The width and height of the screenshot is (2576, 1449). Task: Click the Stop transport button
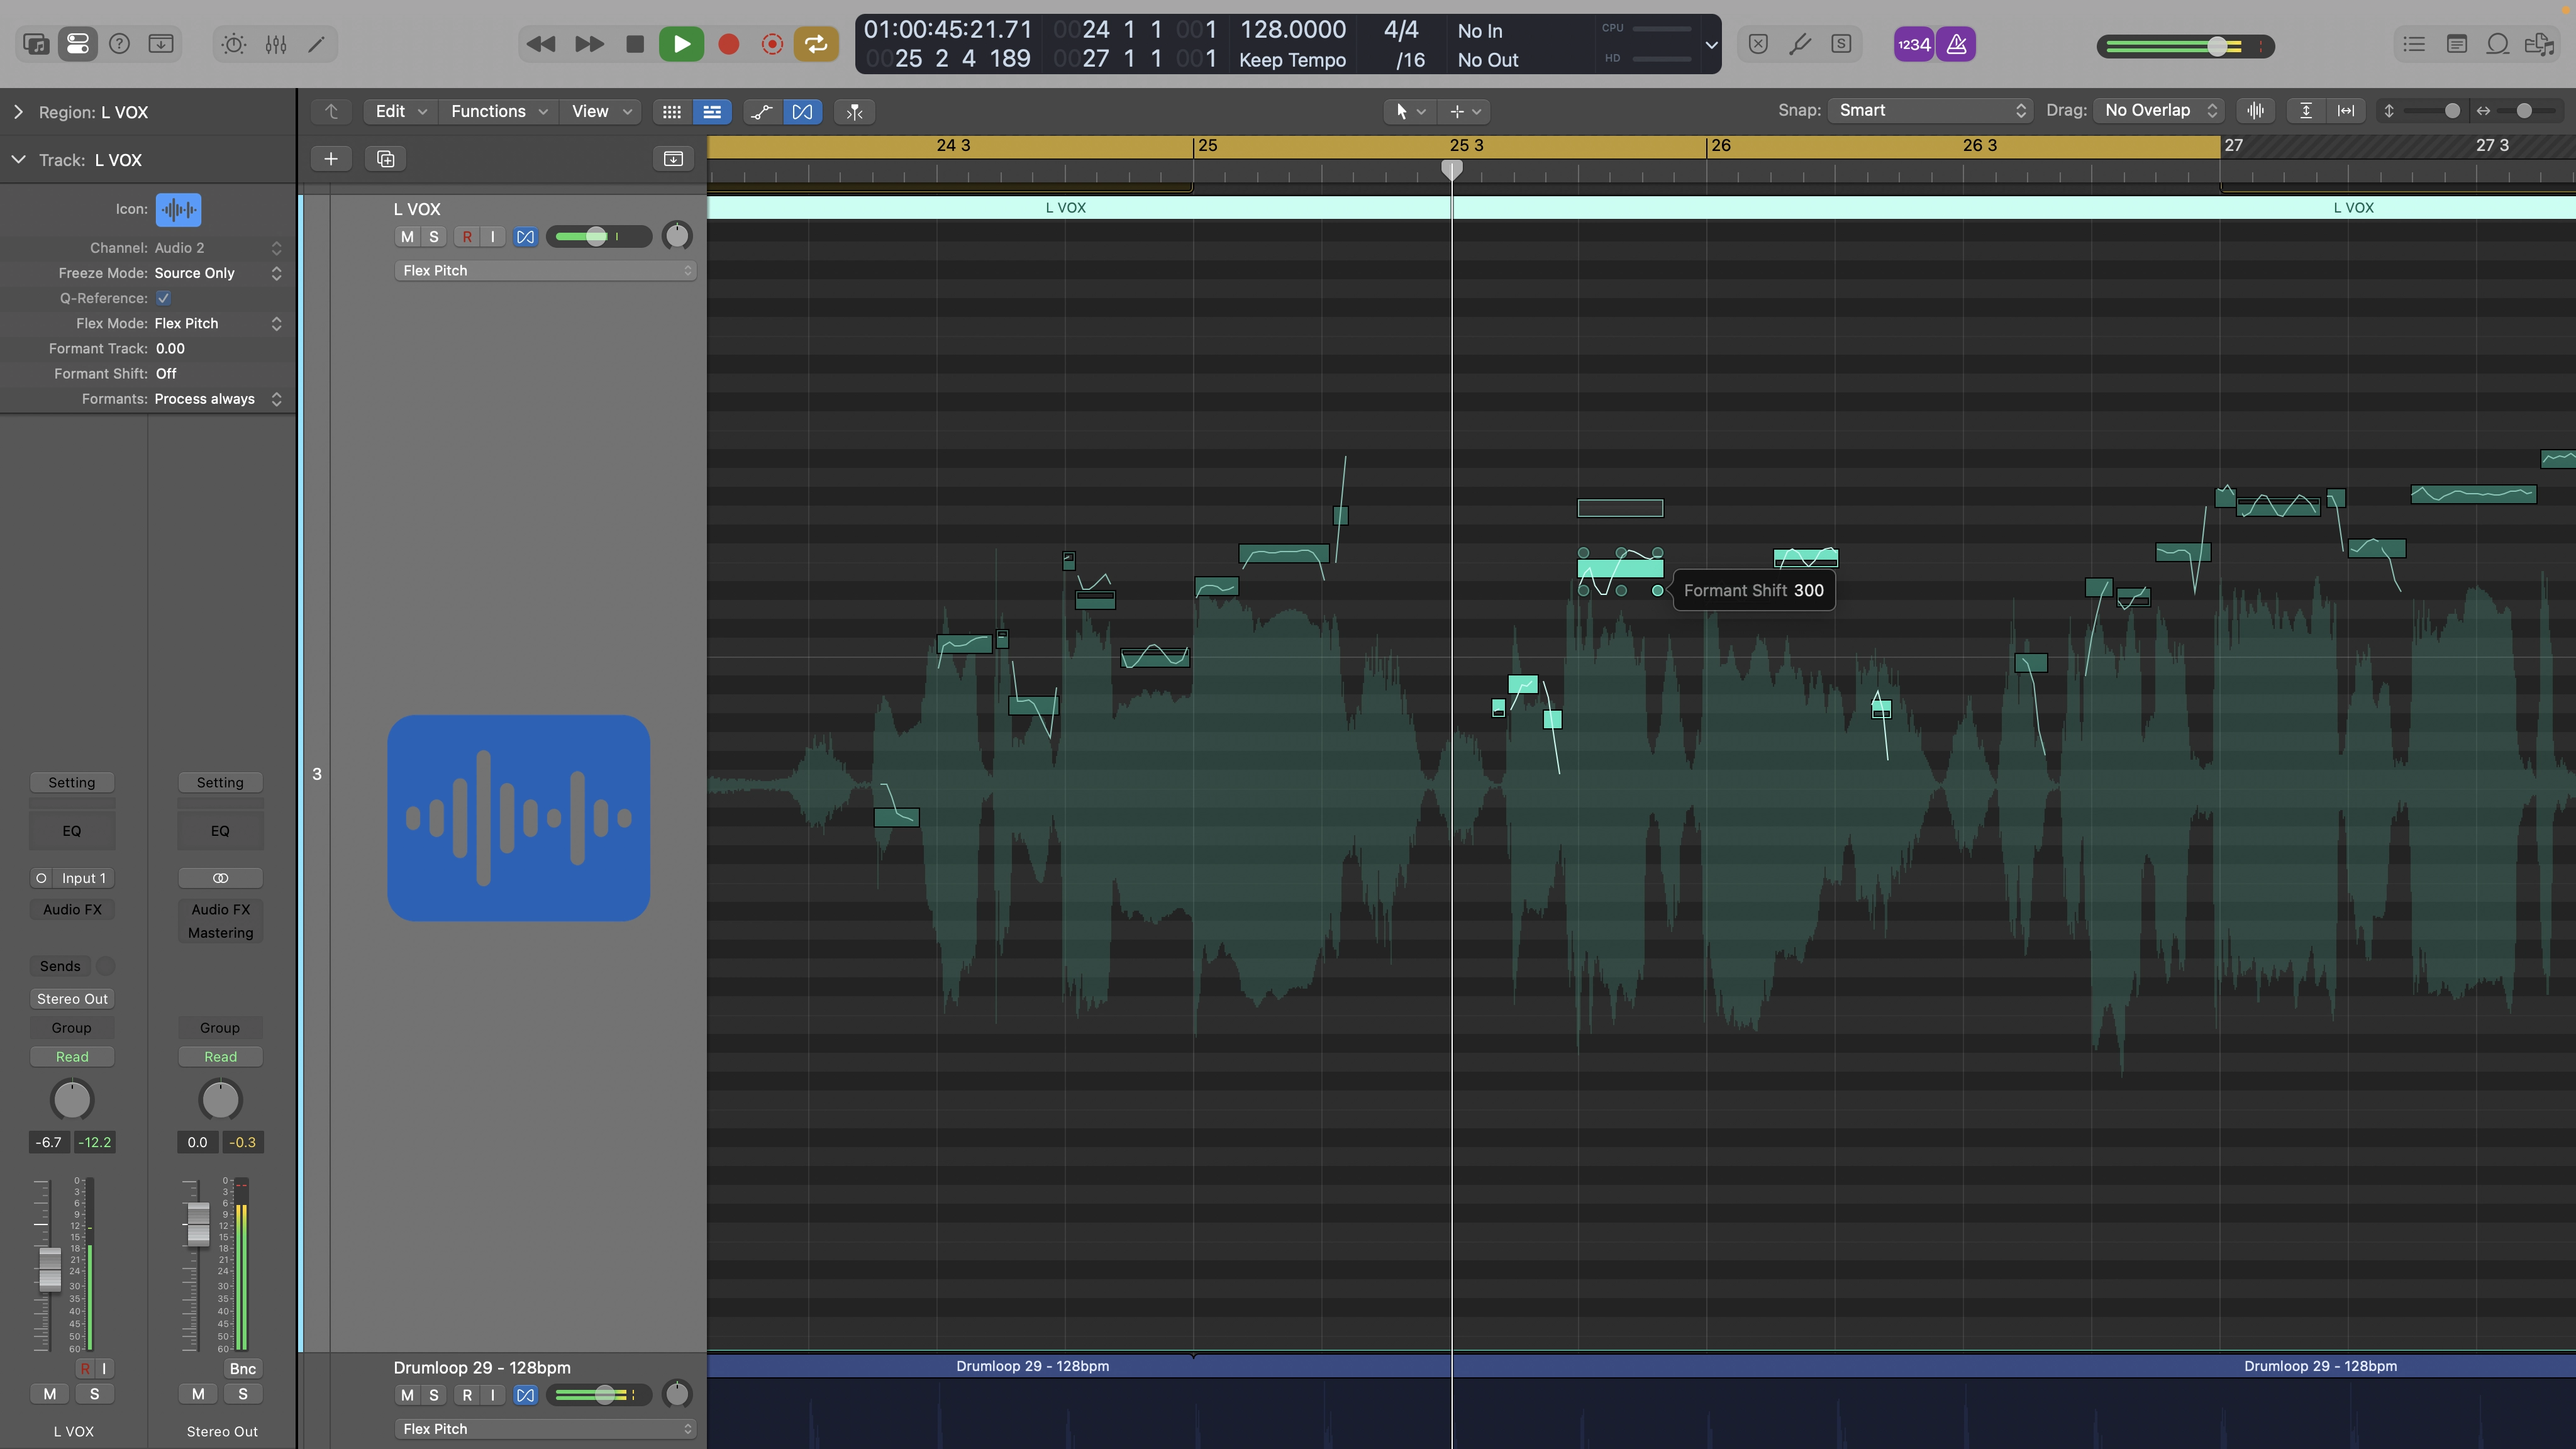(x=635, y=44)
